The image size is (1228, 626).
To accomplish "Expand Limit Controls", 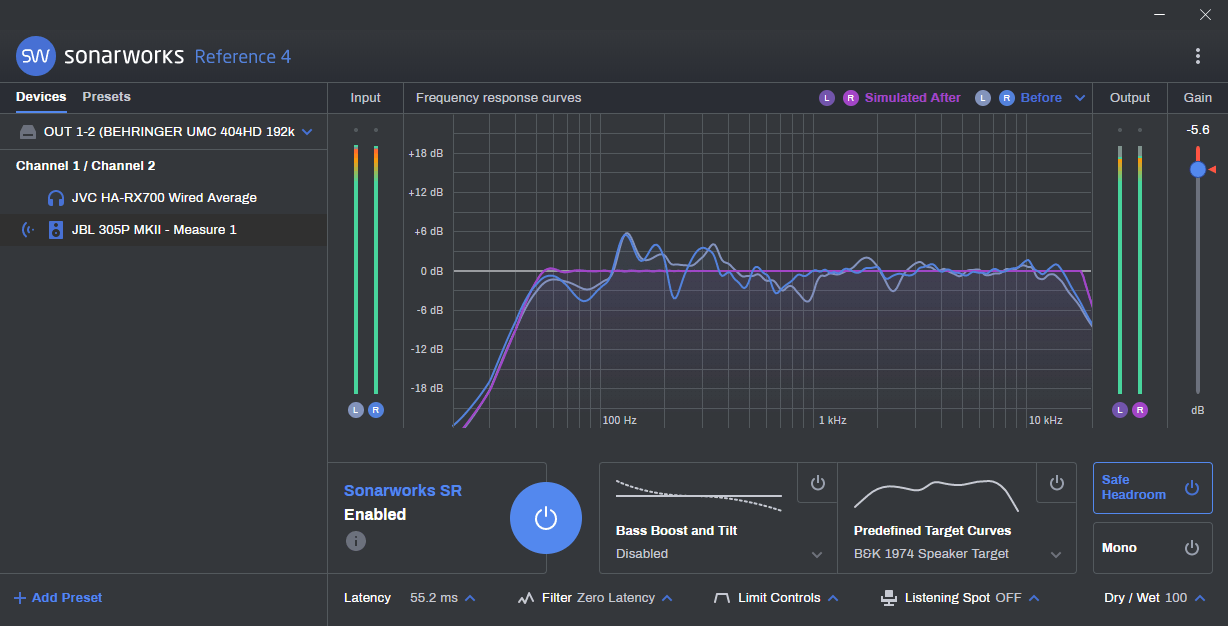I will (x=832, y=598).
